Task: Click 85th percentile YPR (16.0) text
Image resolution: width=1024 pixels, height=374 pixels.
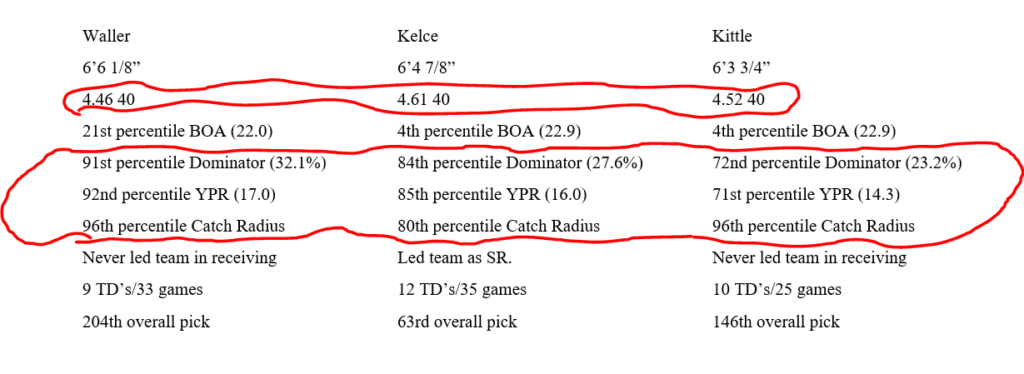Action: click(492, 195)
